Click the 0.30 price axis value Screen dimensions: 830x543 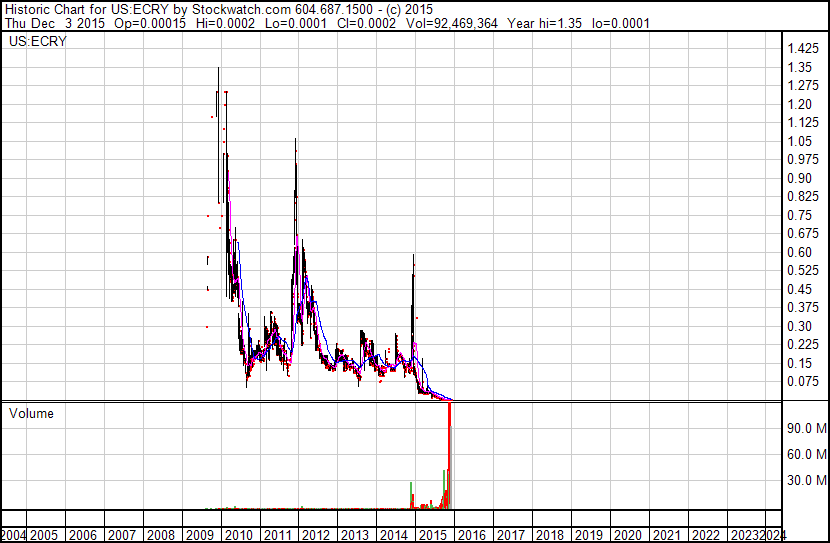pyautogui.click(x=799, y=327)
